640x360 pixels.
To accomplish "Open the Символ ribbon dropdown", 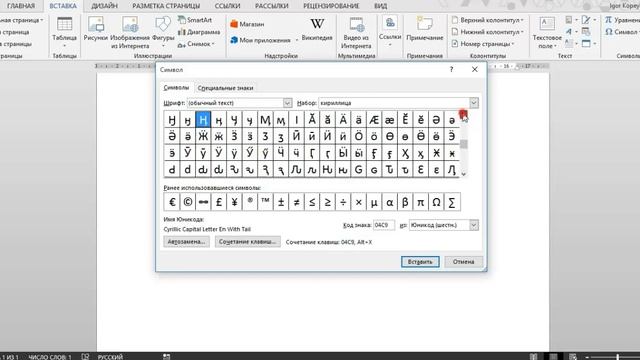I will tap(622, 32).
